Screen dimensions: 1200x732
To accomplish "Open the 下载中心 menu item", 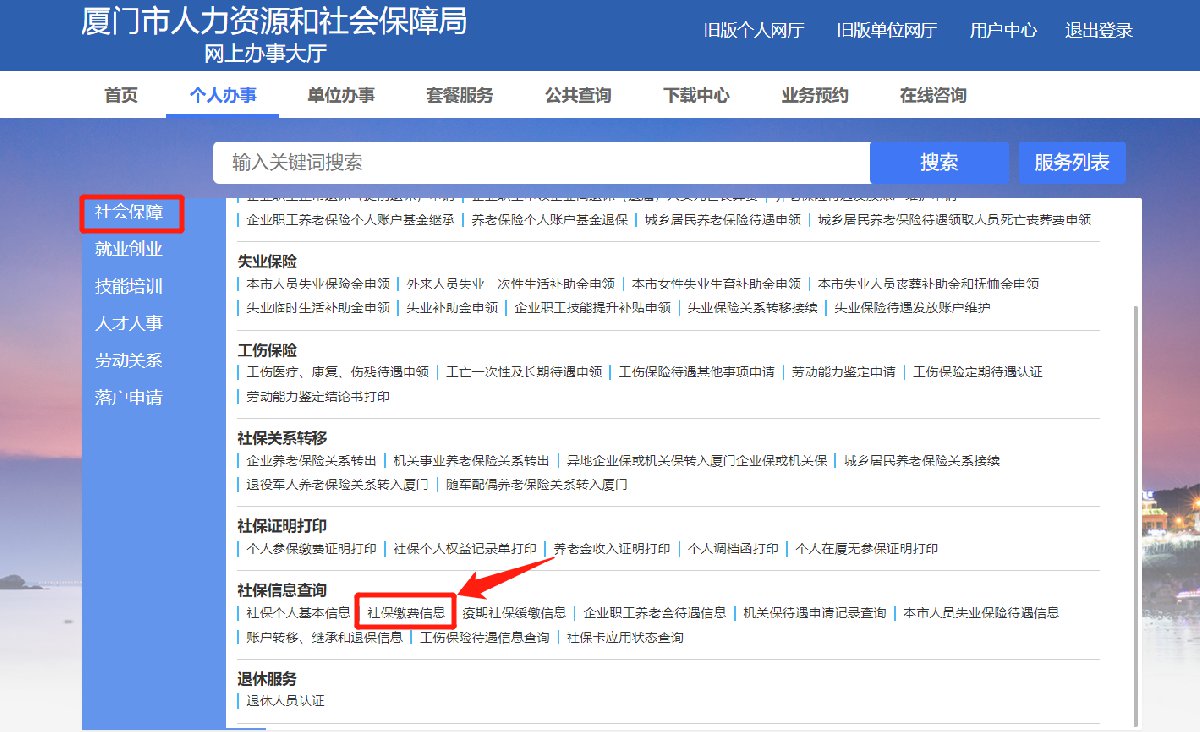I will 696,96.
